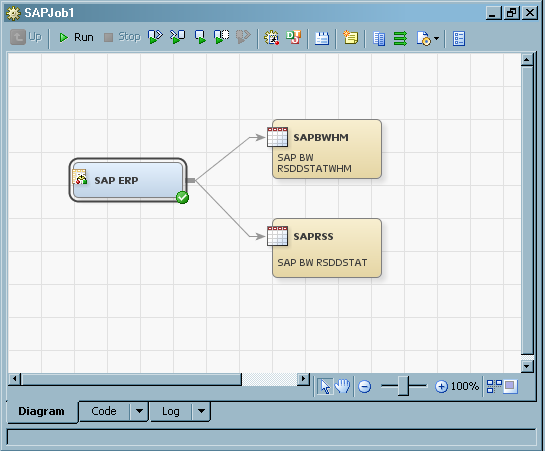Restore the SAPJob1 window
The image size is (545, 453).
(x=511, y=13)
